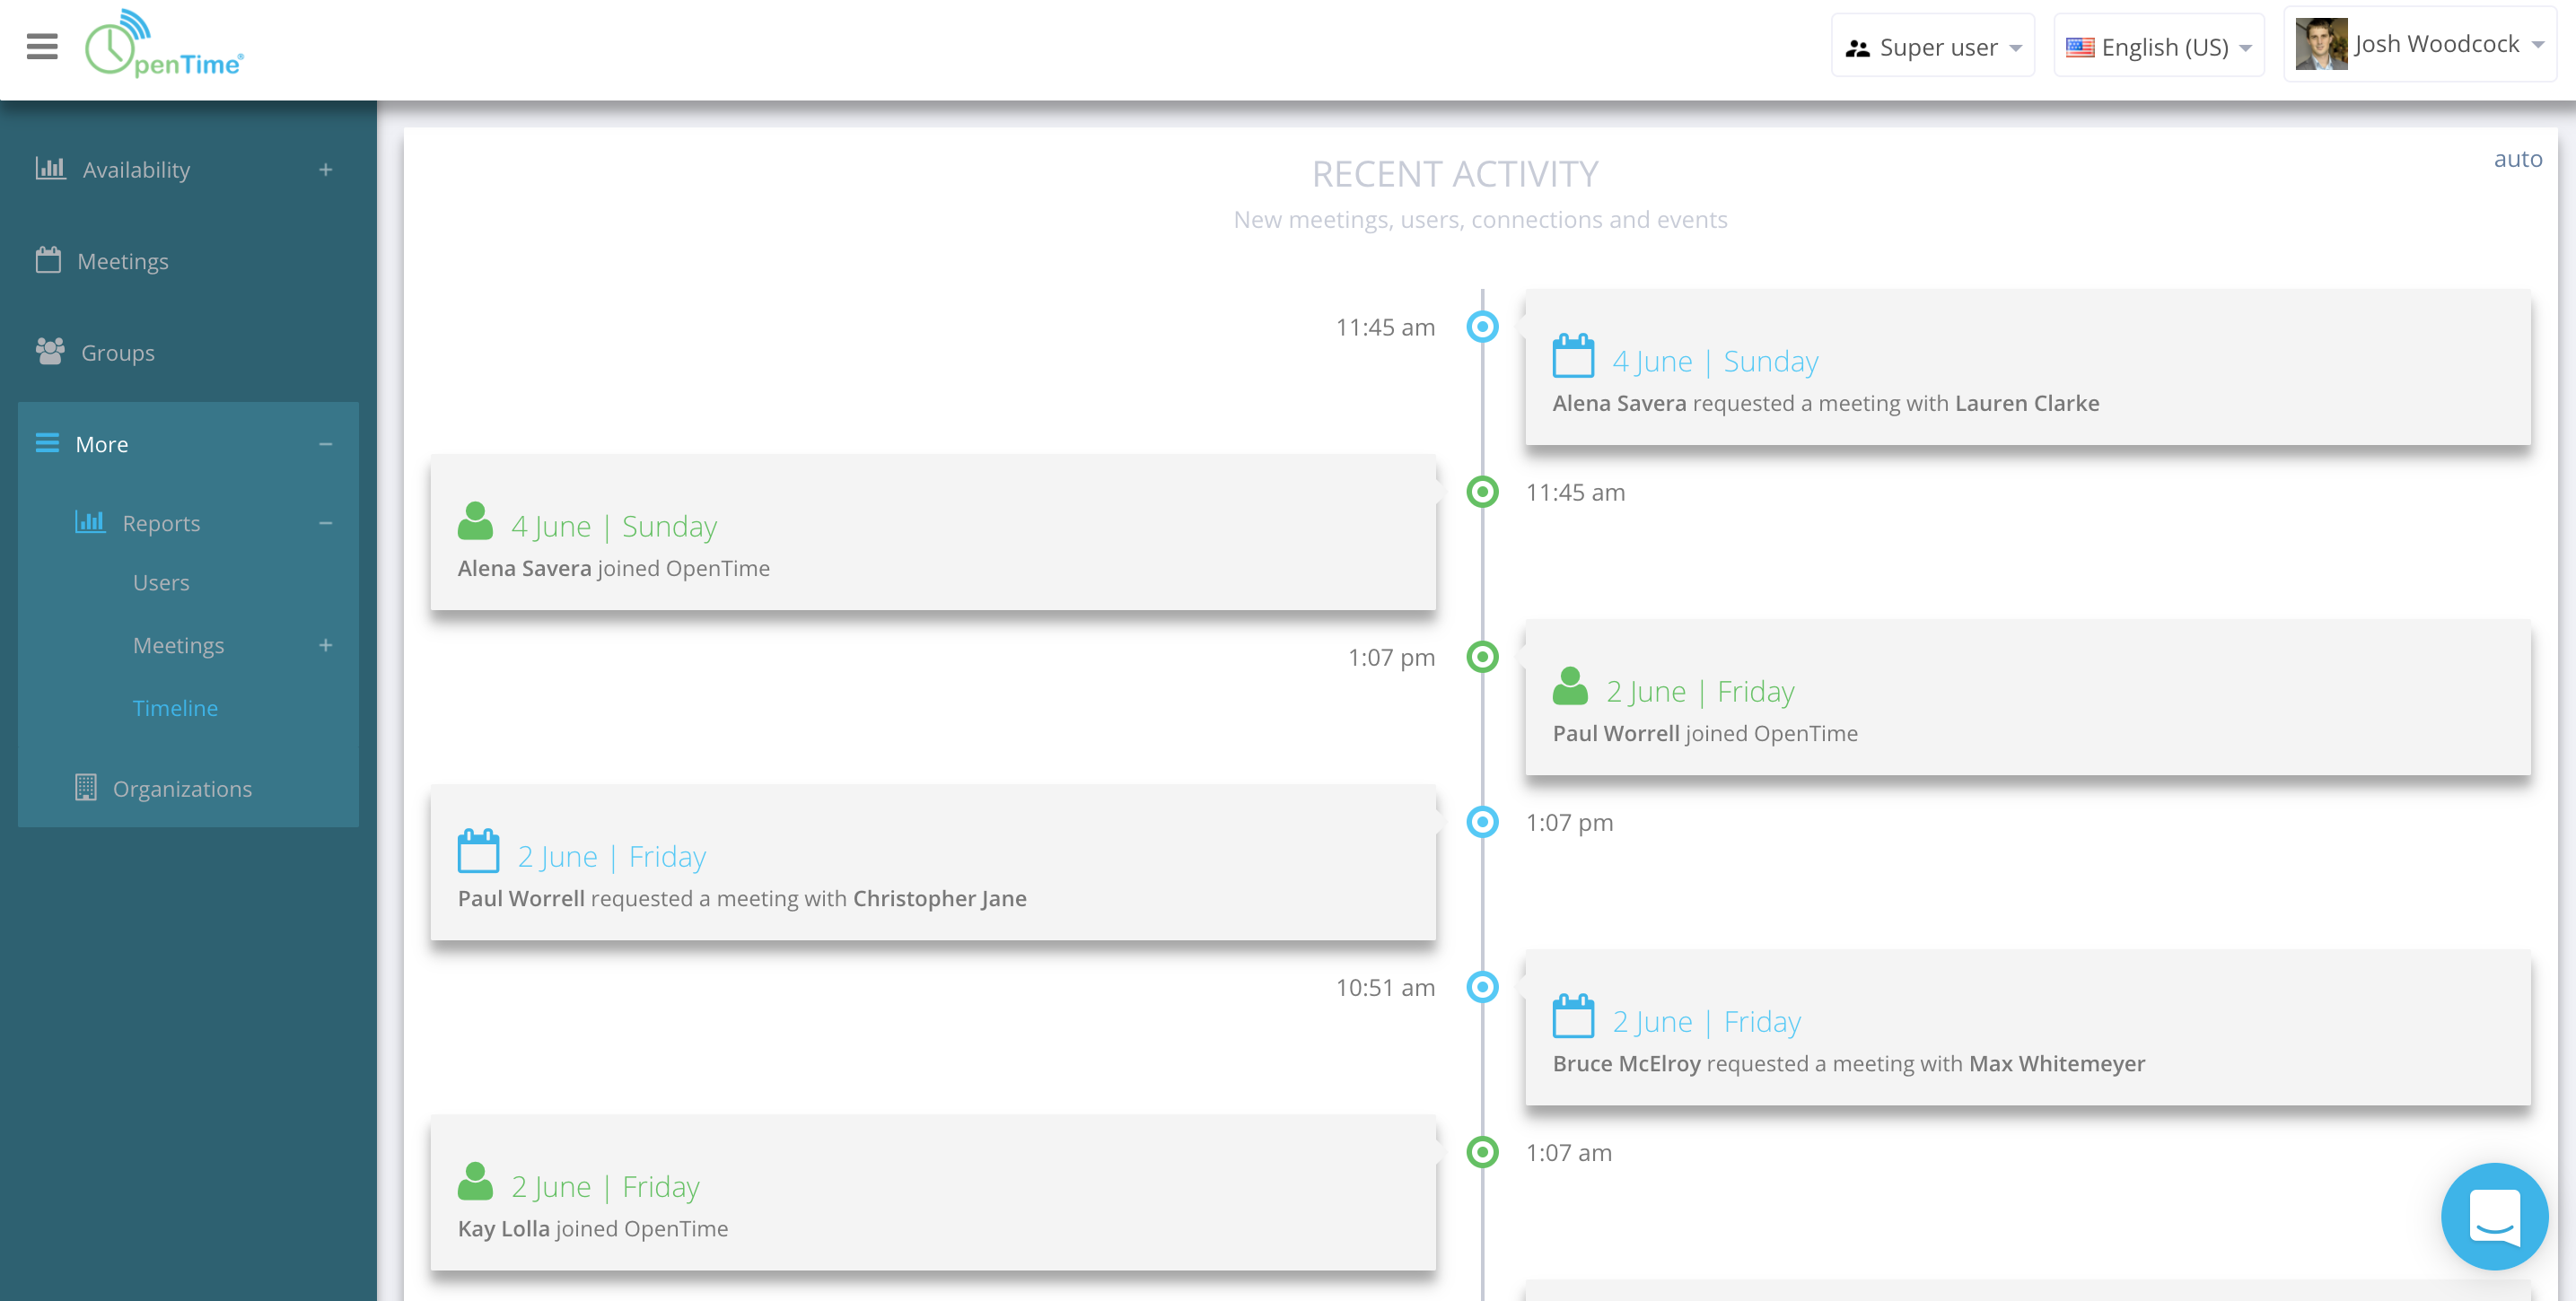Image resolution: width=2576 pixels, height=1301 pixels.
Task: Click calendar icon on Alena Savera meeting card
Action: (x=1573, y=357)
